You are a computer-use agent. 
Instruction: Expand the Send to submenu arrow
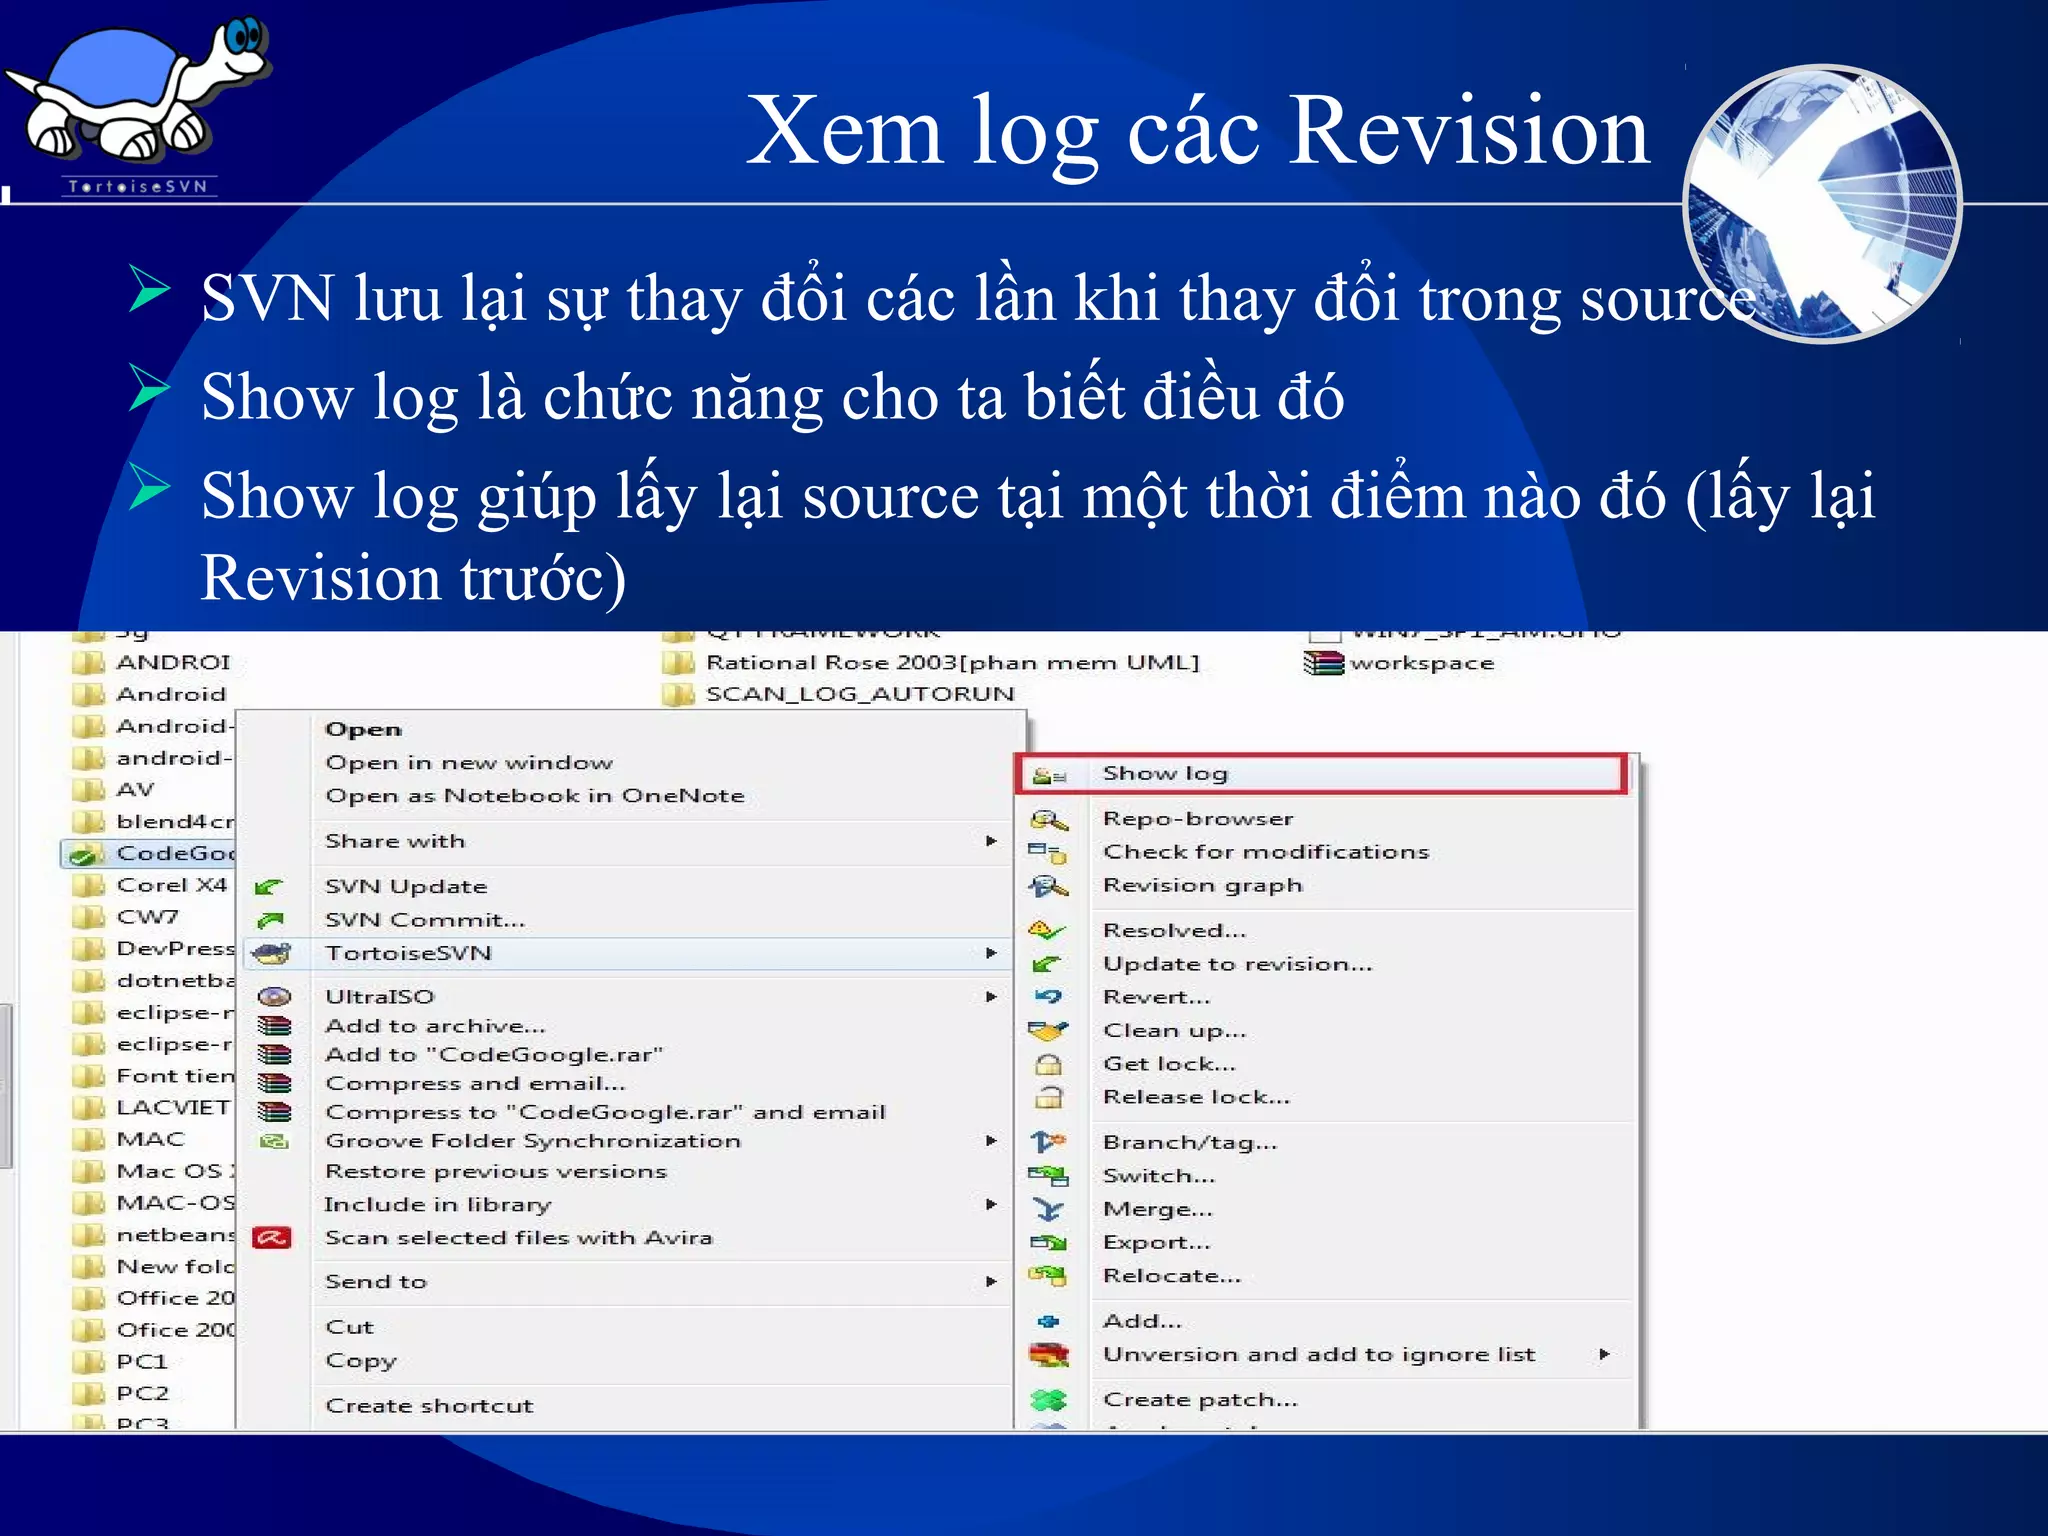[x=991, y=1282]
